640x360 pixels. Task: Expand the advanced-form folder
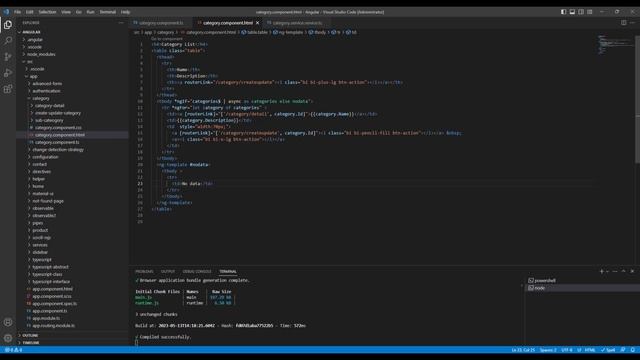click(47, 84)
